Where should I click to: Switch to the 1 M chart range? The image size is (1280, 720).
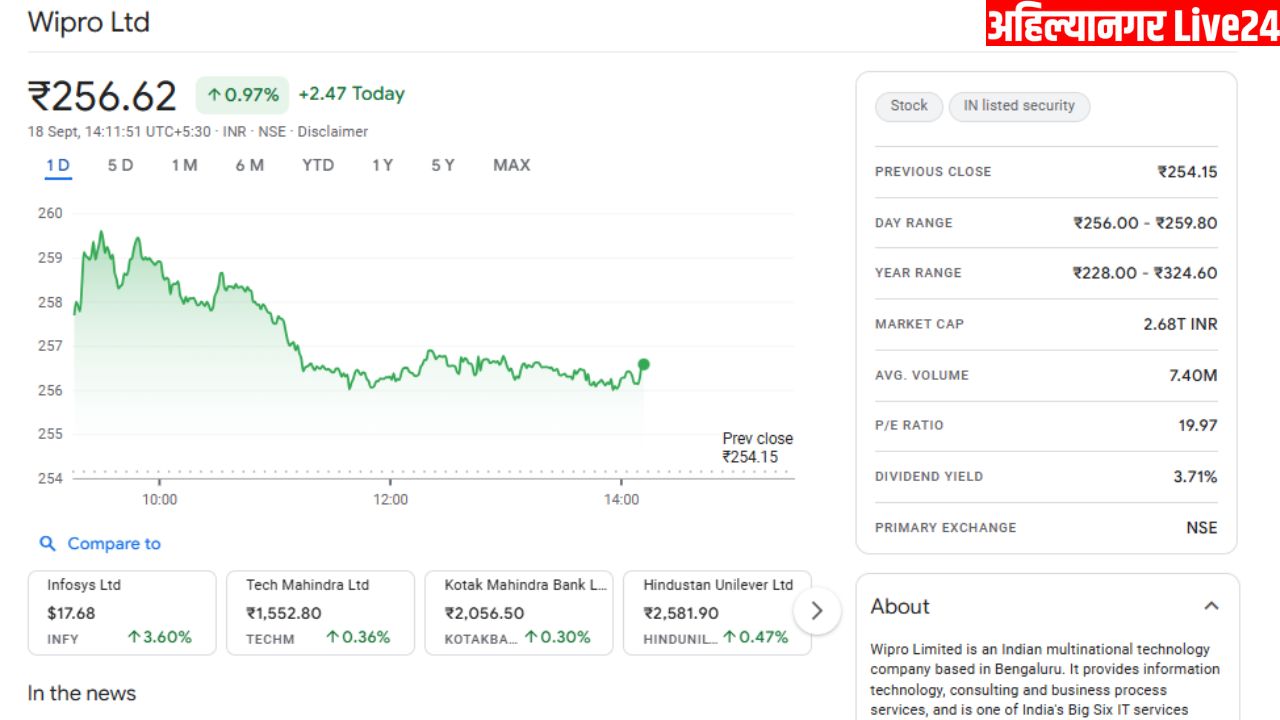click(184, 165)
